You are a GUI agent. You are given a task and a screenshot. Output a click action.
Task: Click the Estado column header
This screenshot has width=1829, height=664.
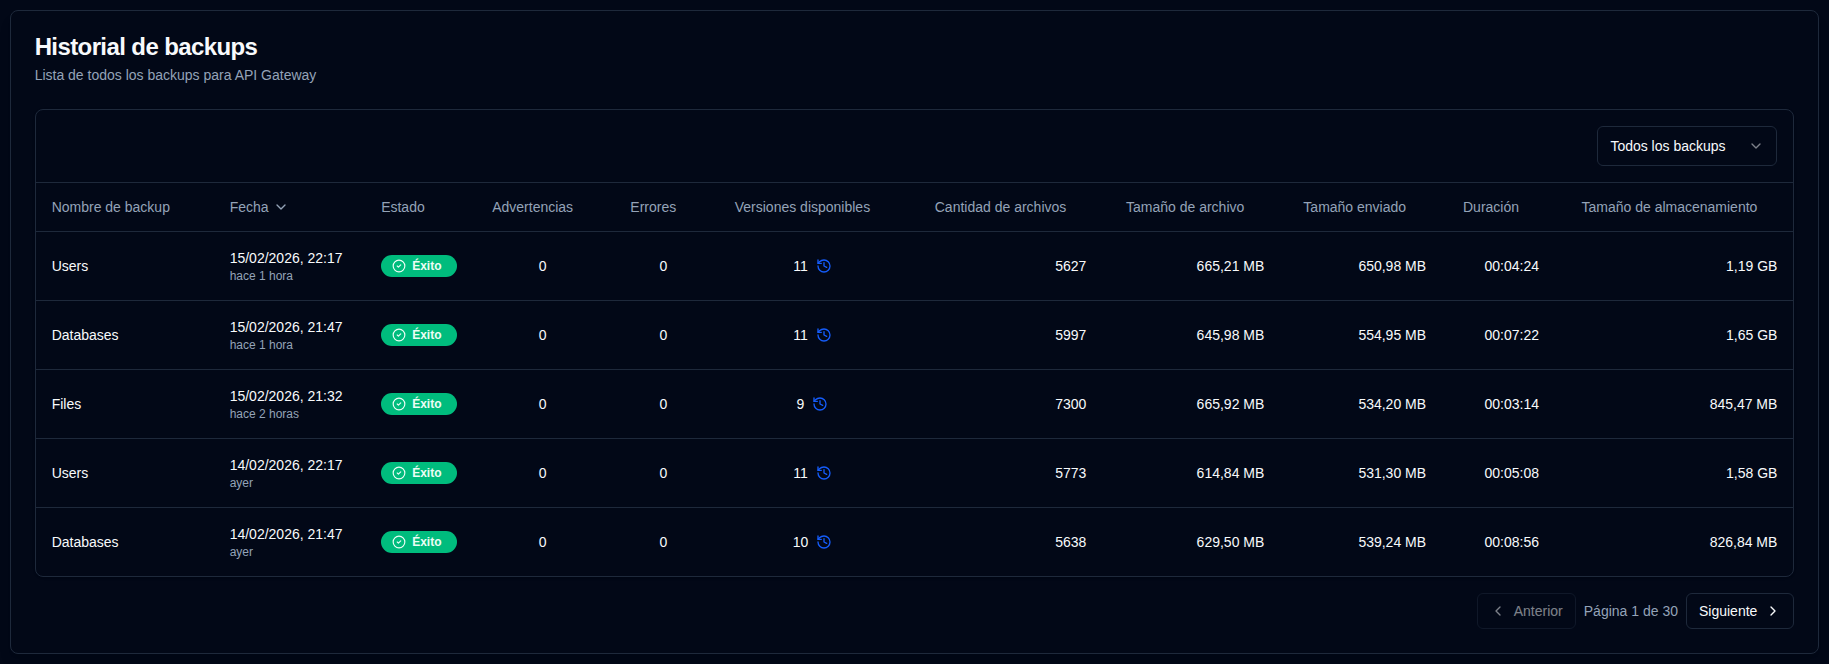pos(403,207)
